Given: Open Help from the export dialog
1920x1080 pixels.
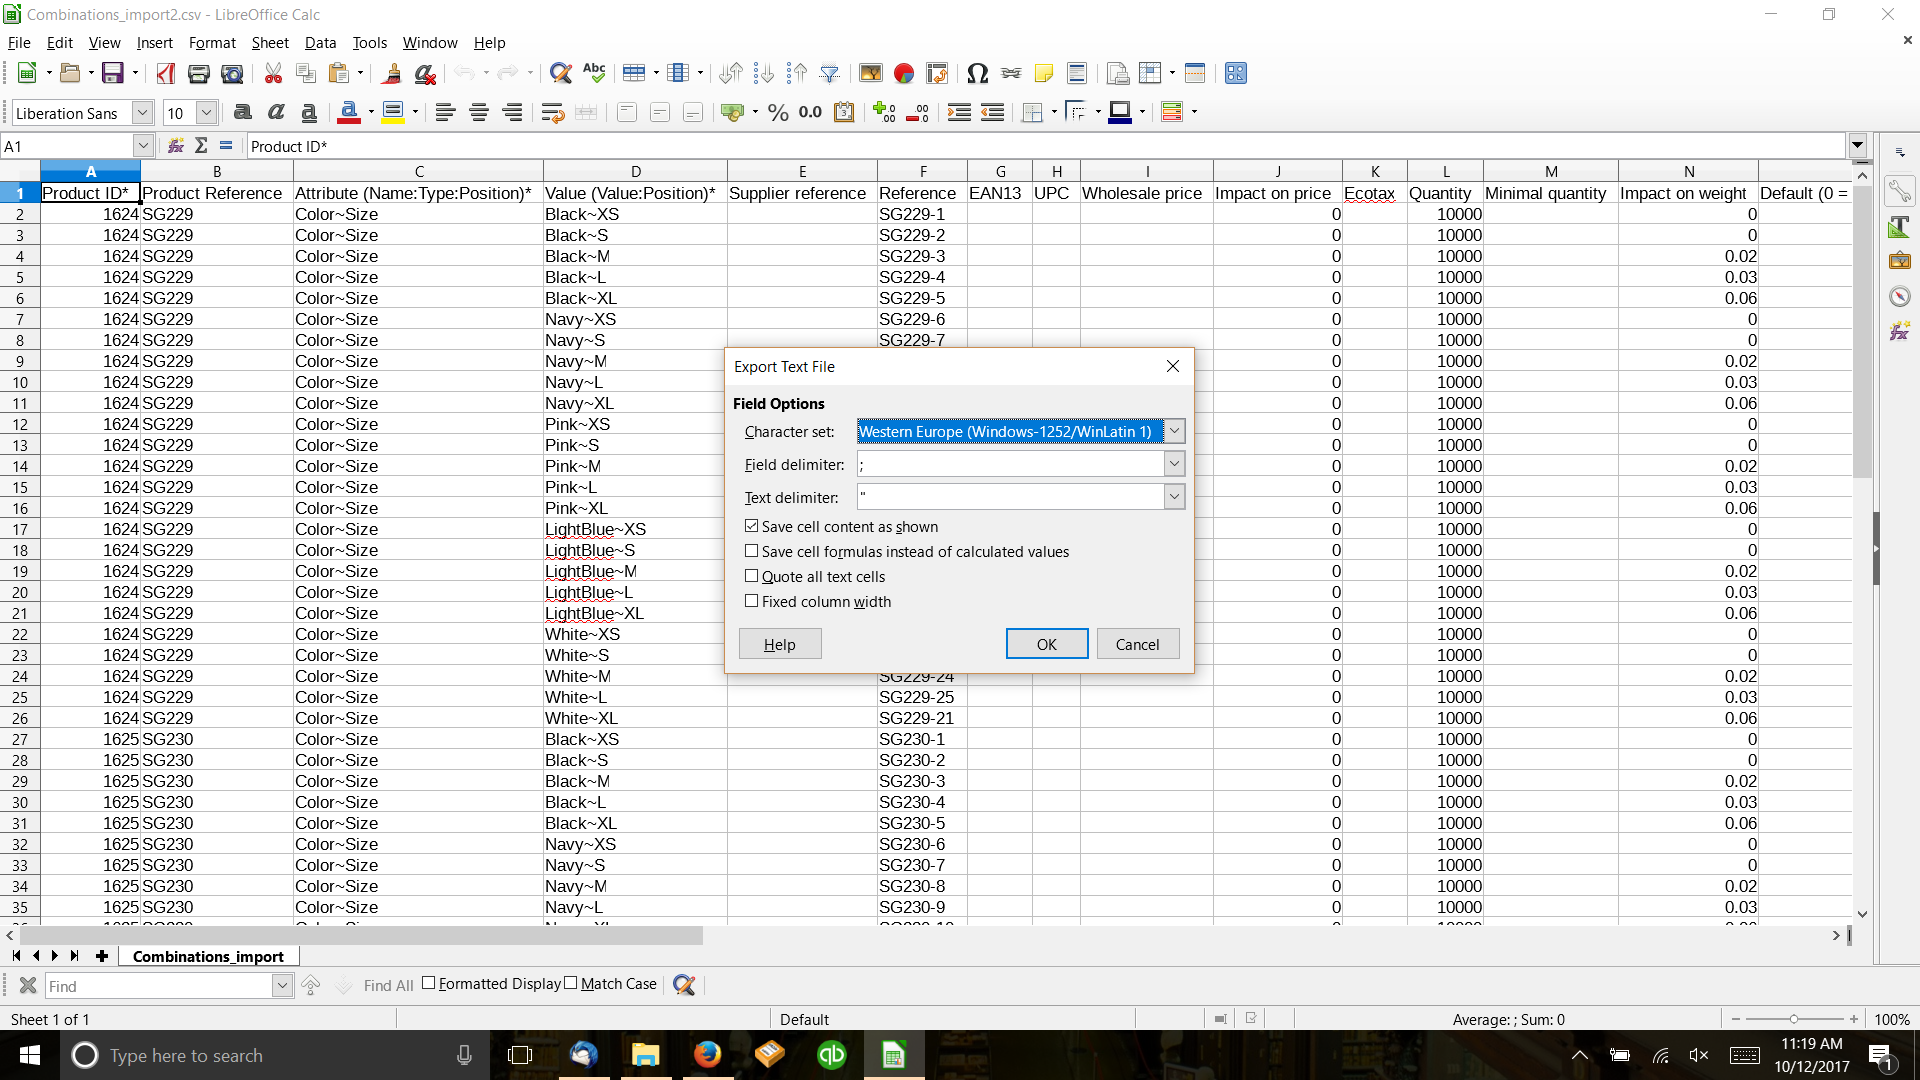Looking at the screenshot, I should pyautogui.click(x=779, y=643).
